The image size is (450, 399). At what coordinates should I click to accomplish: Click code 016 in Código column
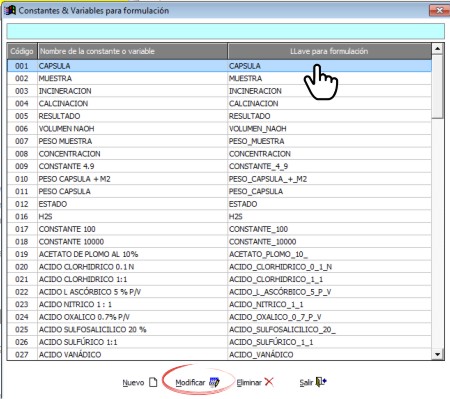[x=22, y=217]
